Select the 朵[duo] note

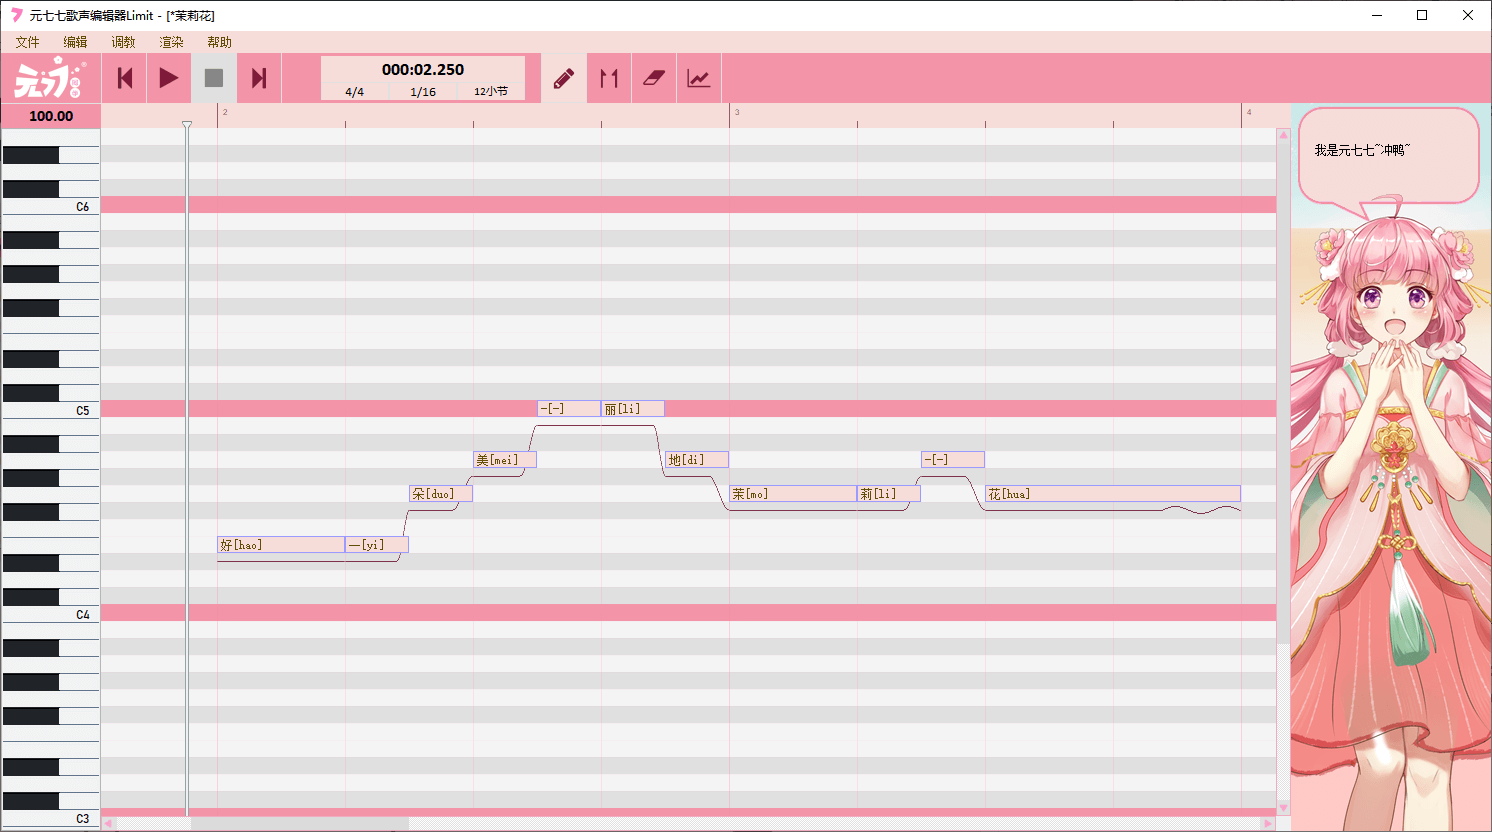(x=441, y=494)
